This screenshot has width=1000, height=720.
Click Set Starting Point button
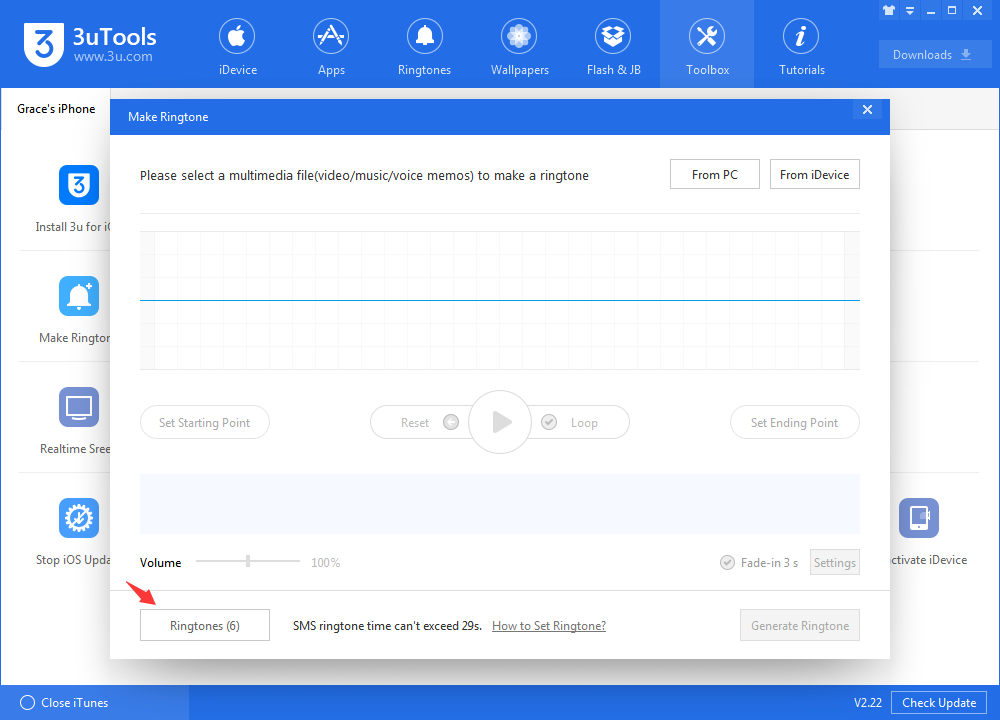205,422
